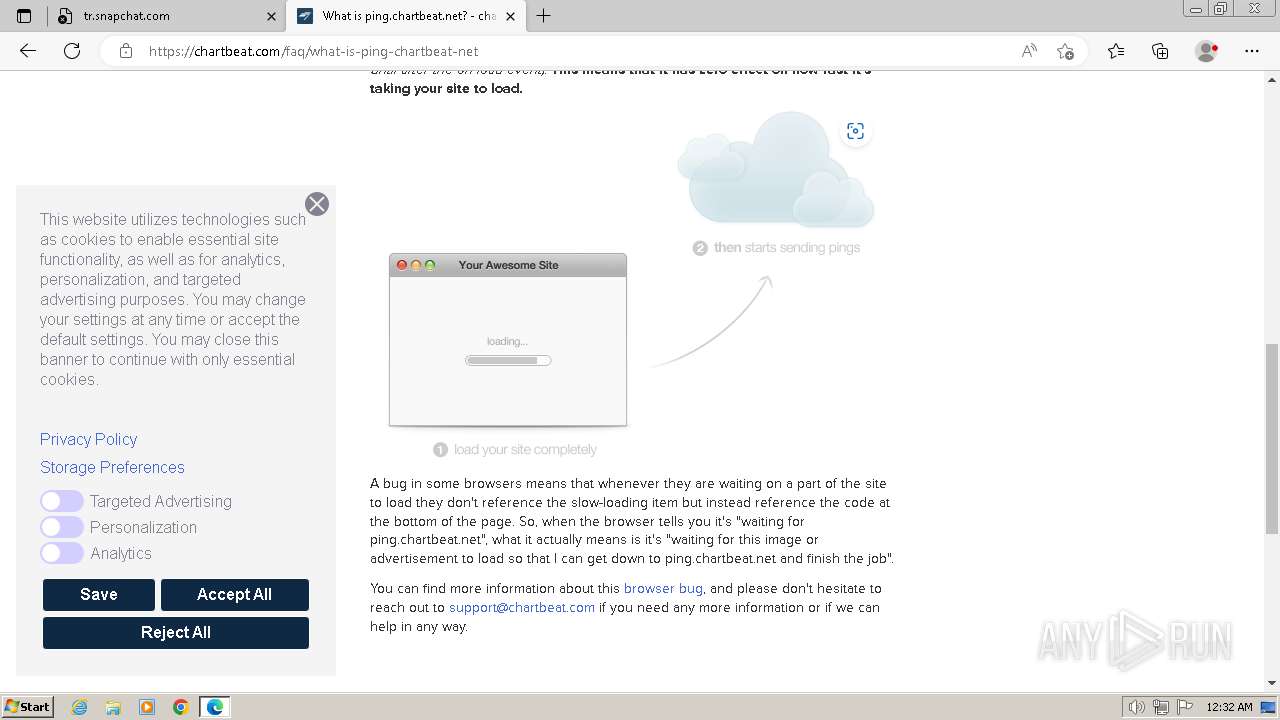1280x720 pixels.
Task: Click the Reject All button
Action: (x=176, y=632)
